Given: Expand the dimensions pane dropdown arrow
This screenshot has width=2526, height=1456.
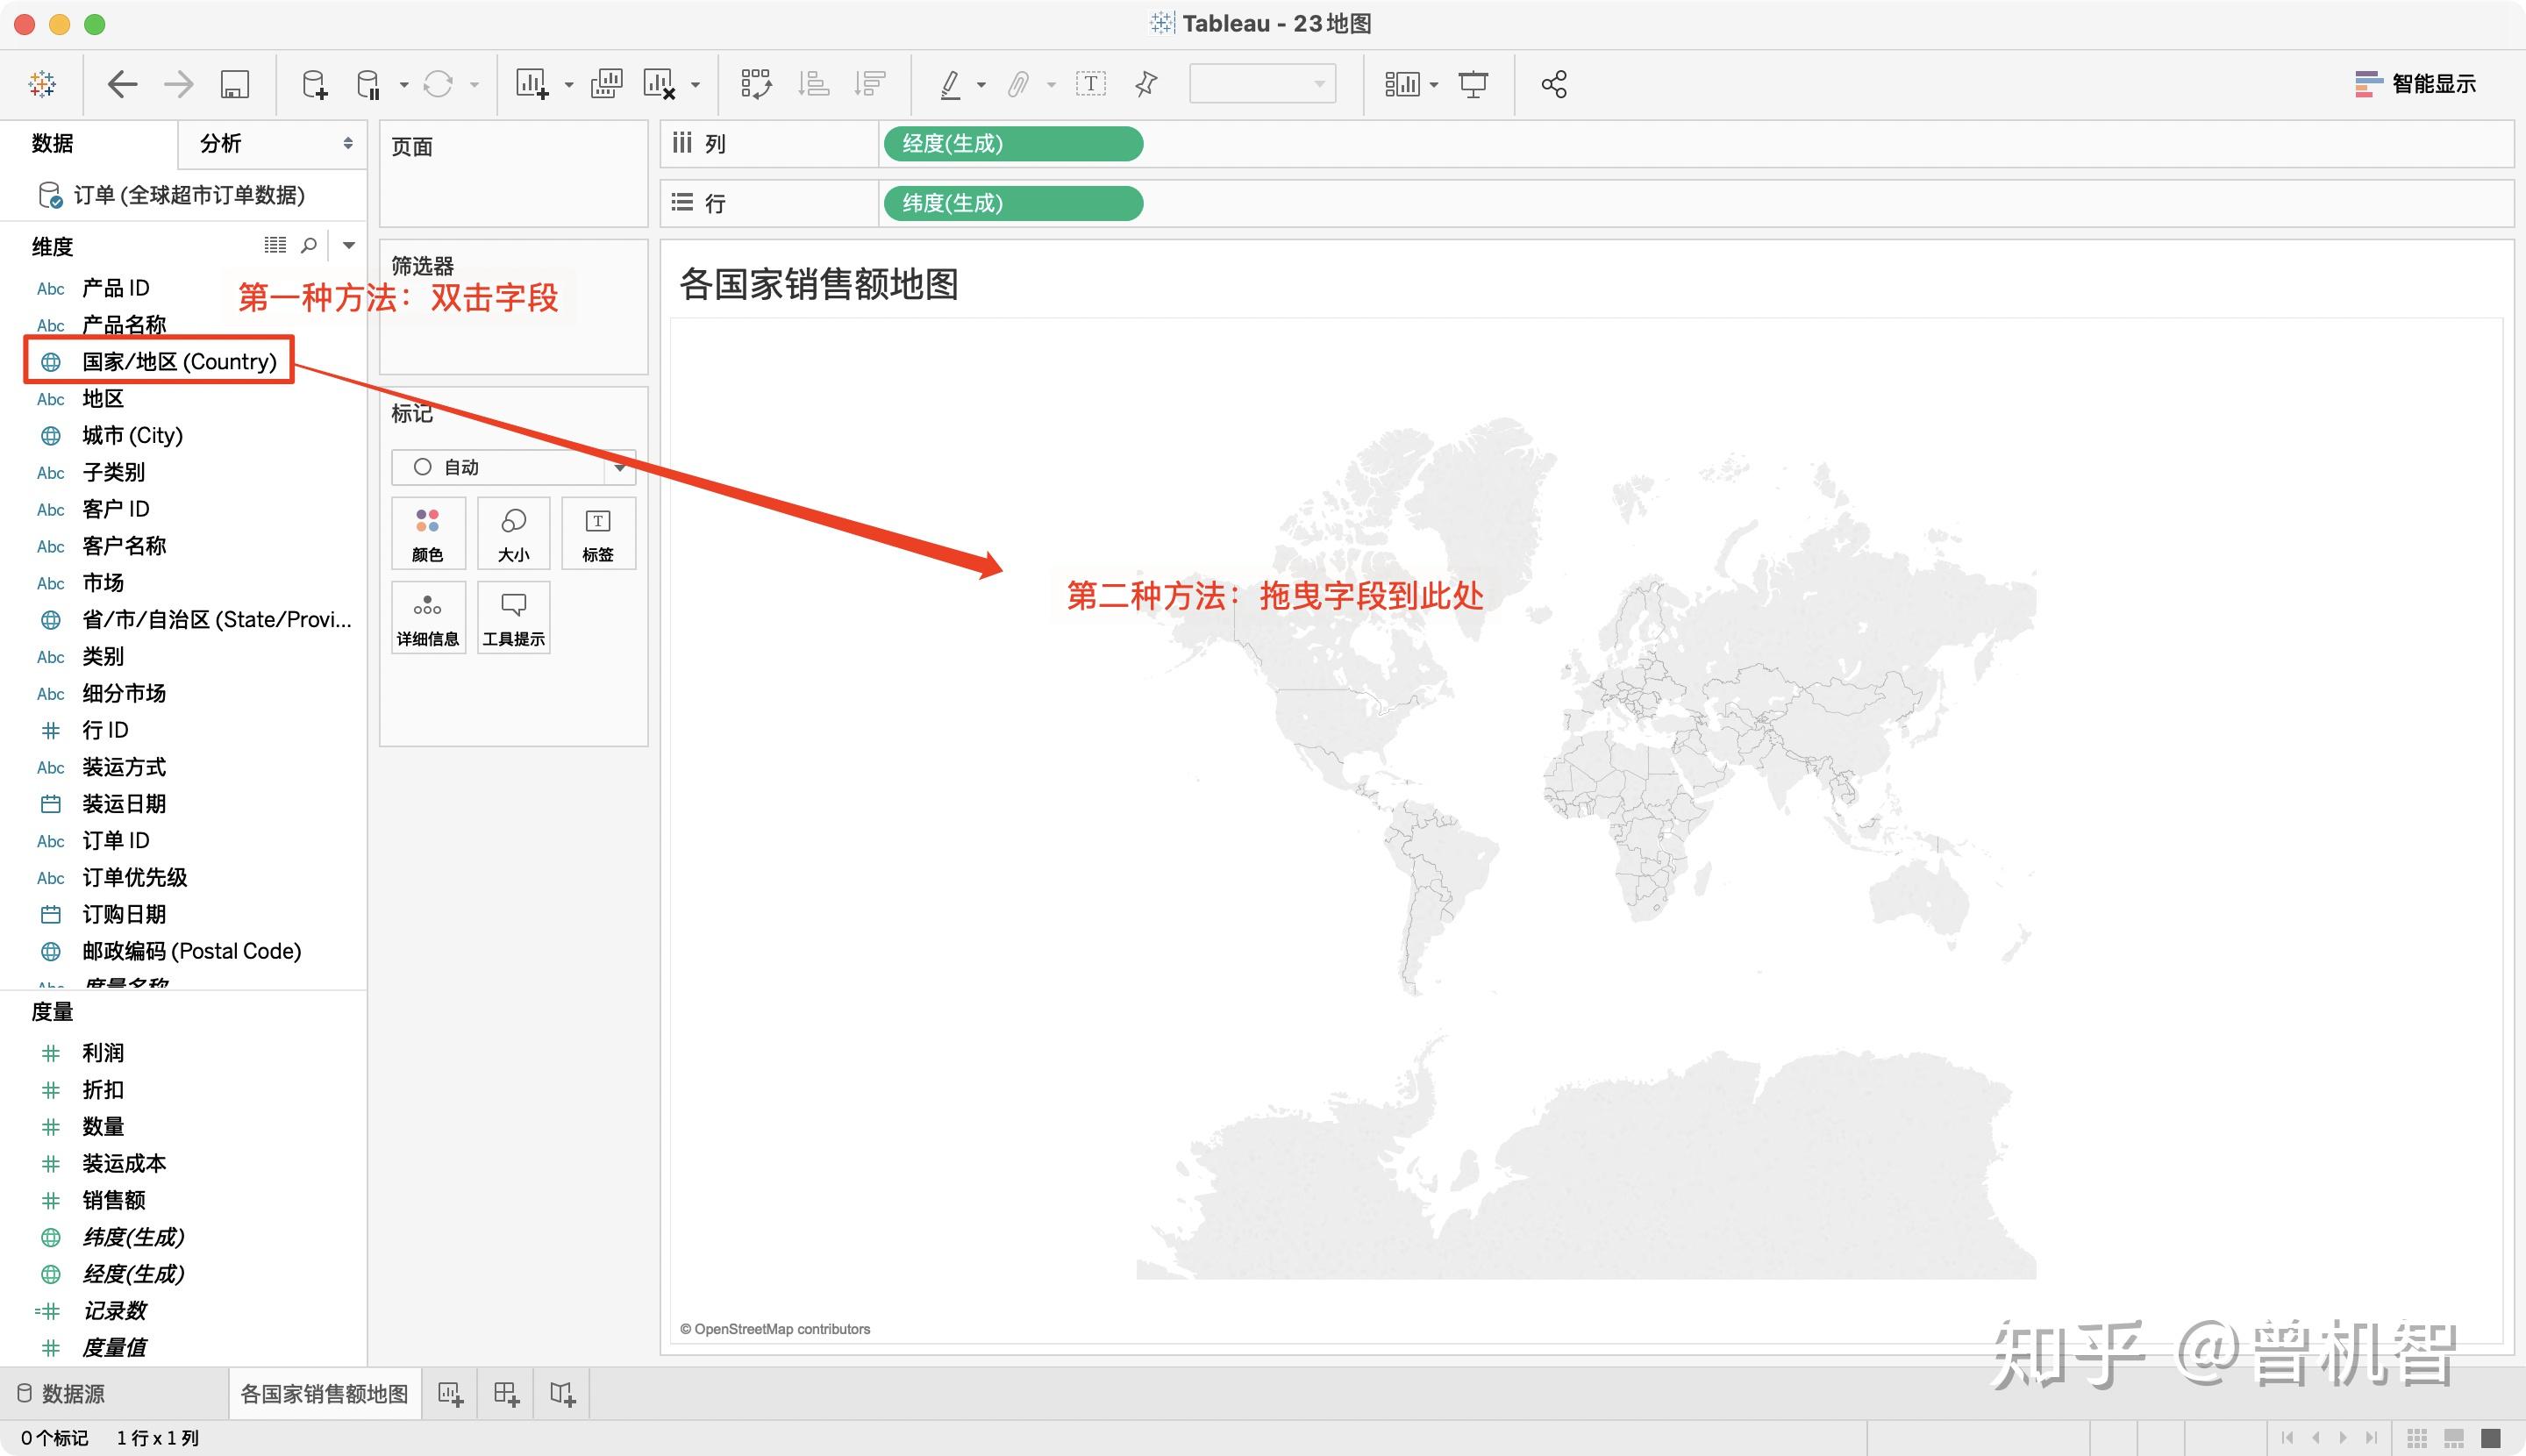Looking at the screenshot, I should [x=349, y=245].
